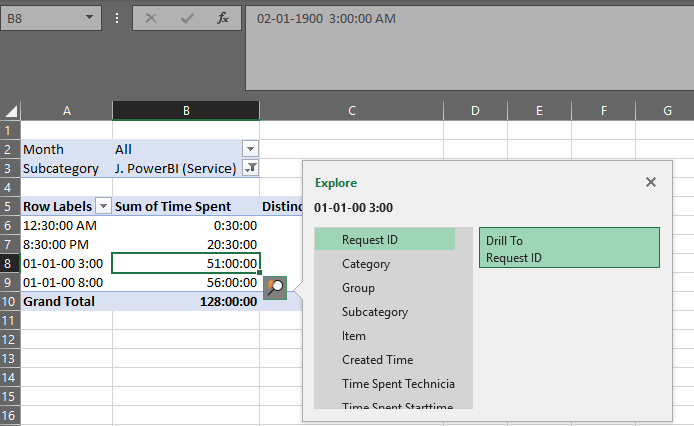Click the formula bar Cancel X icon
The height and width of the screenshot is (426, 694).
click(151, 18)
